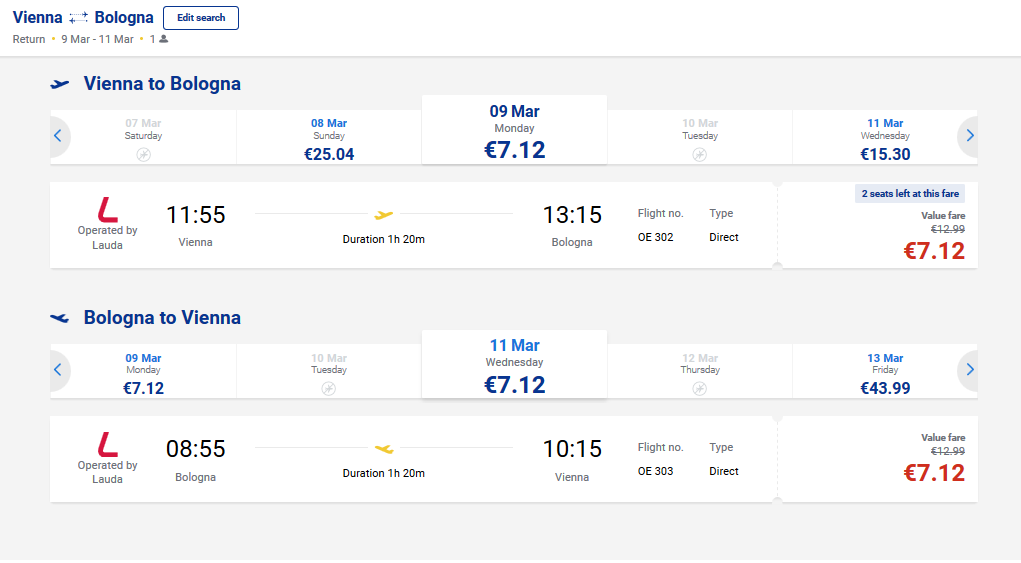Viewport: 1021px width, 563px height.
Task: Show earlier return dates with left chevron
Action: point(58,370)
